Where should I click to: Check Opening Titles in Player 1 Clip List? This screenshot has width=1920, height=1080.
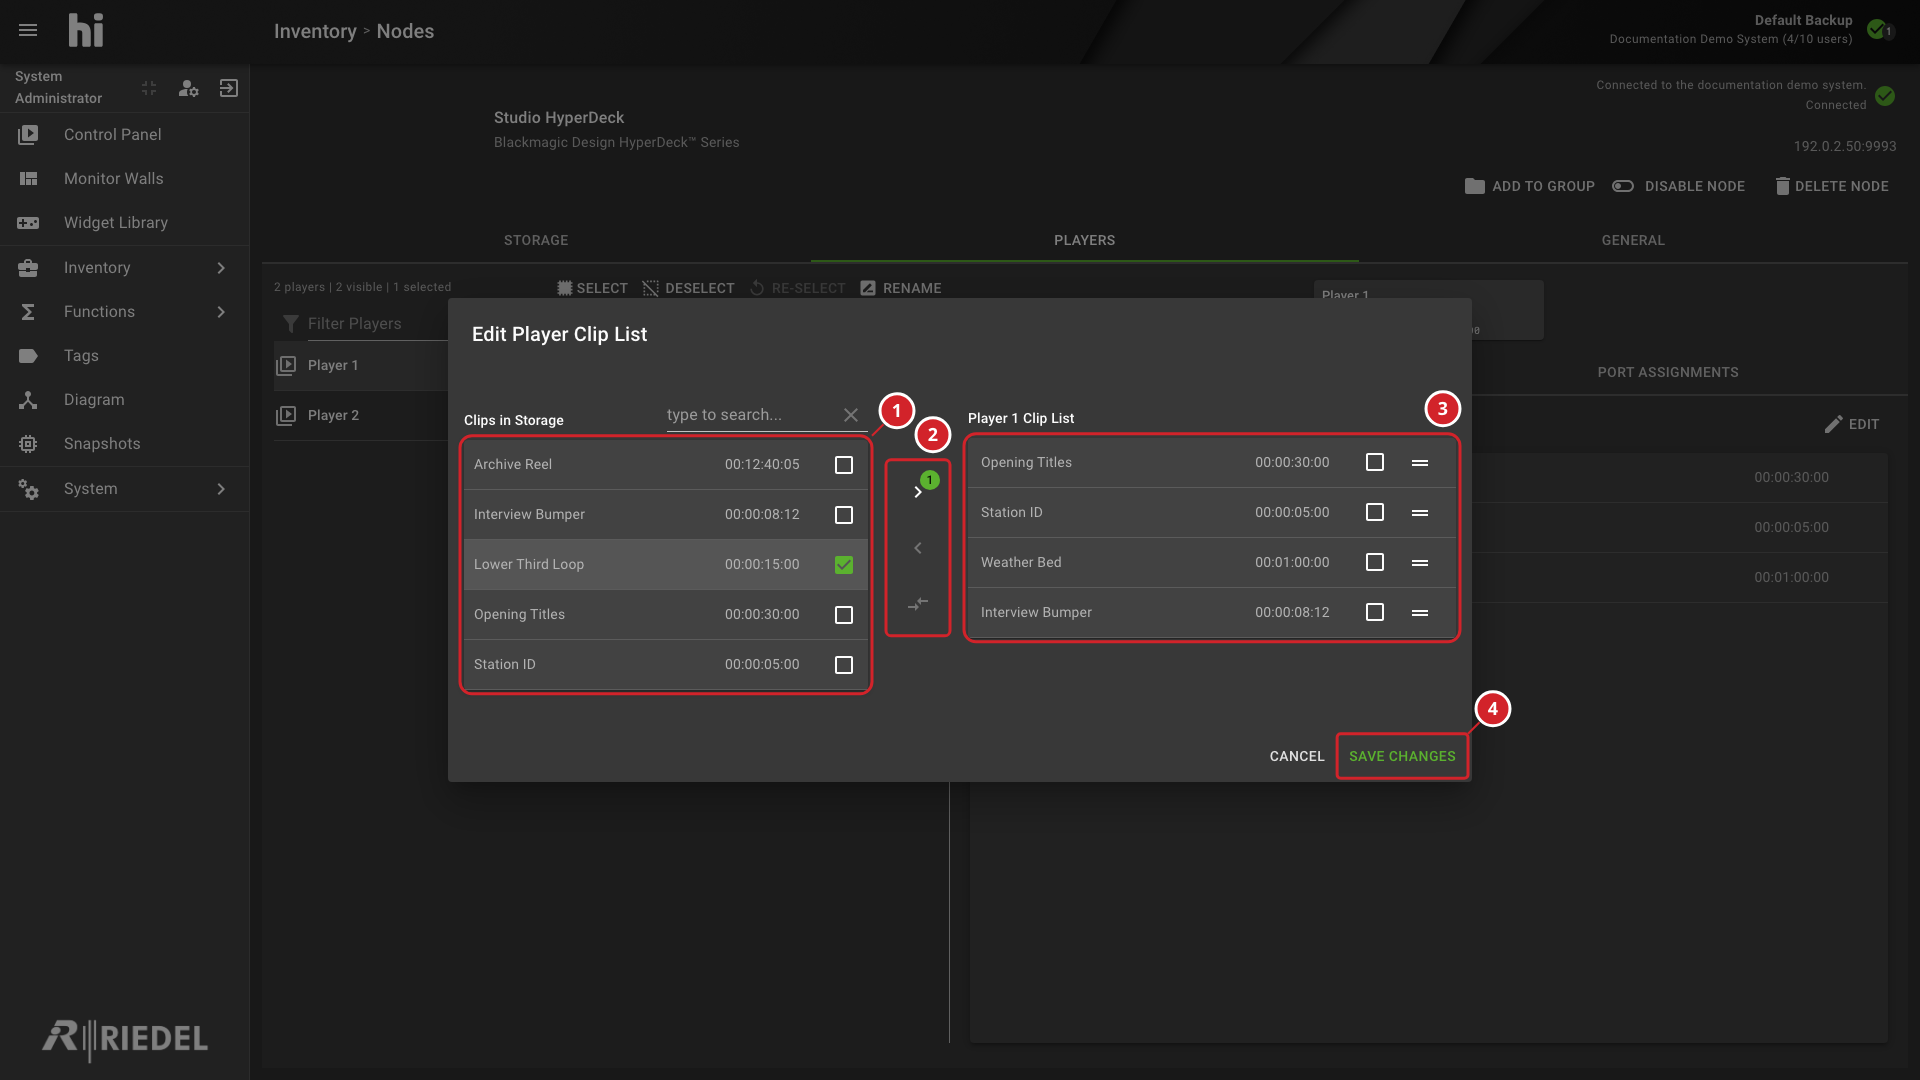pyautogui.click(x=1375, y=462)
